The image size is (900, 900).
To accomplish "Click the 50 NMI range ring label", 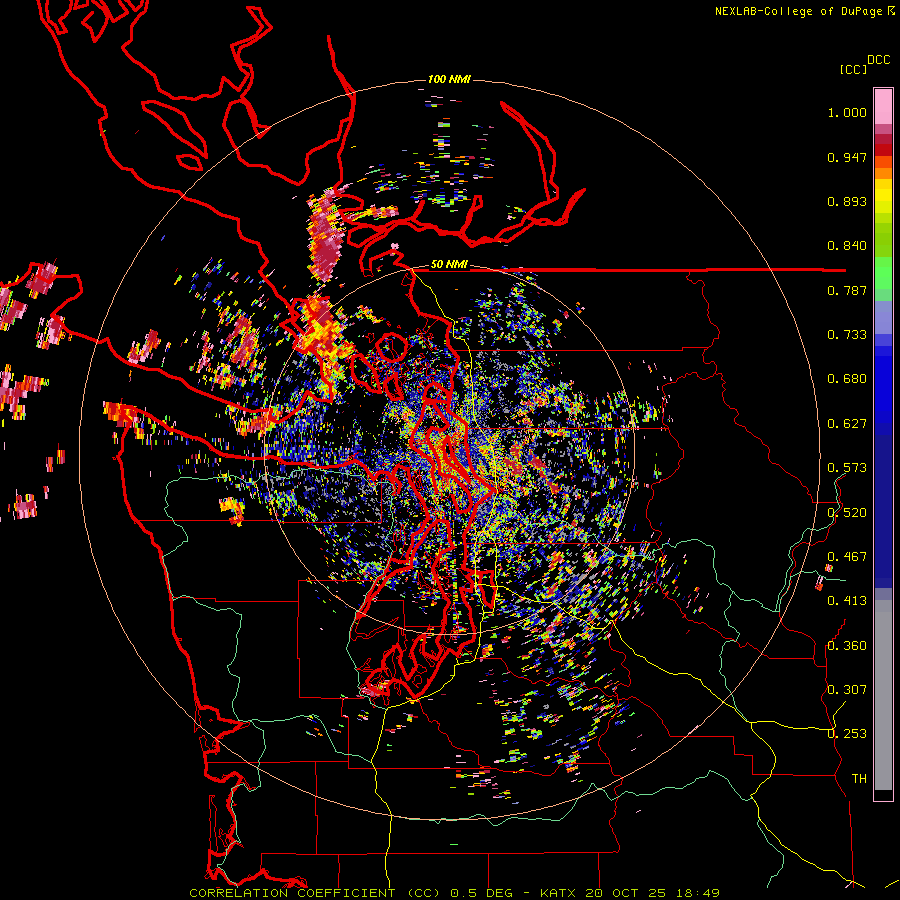I will click(449, 265).
